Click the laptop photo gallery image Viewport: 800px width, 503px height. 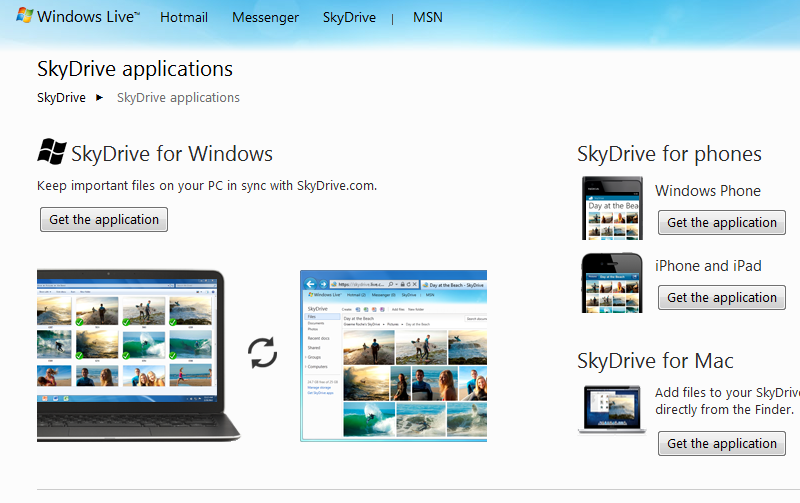point(138,356)
